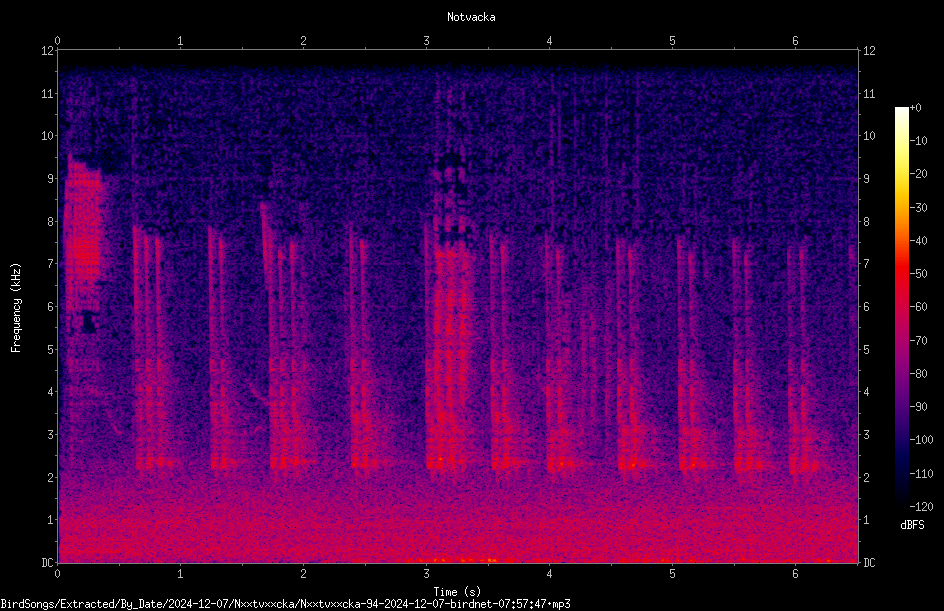Click the 4 second mark on top axis
The width and height of the screenshot is (944, 611).
[549, 41]
